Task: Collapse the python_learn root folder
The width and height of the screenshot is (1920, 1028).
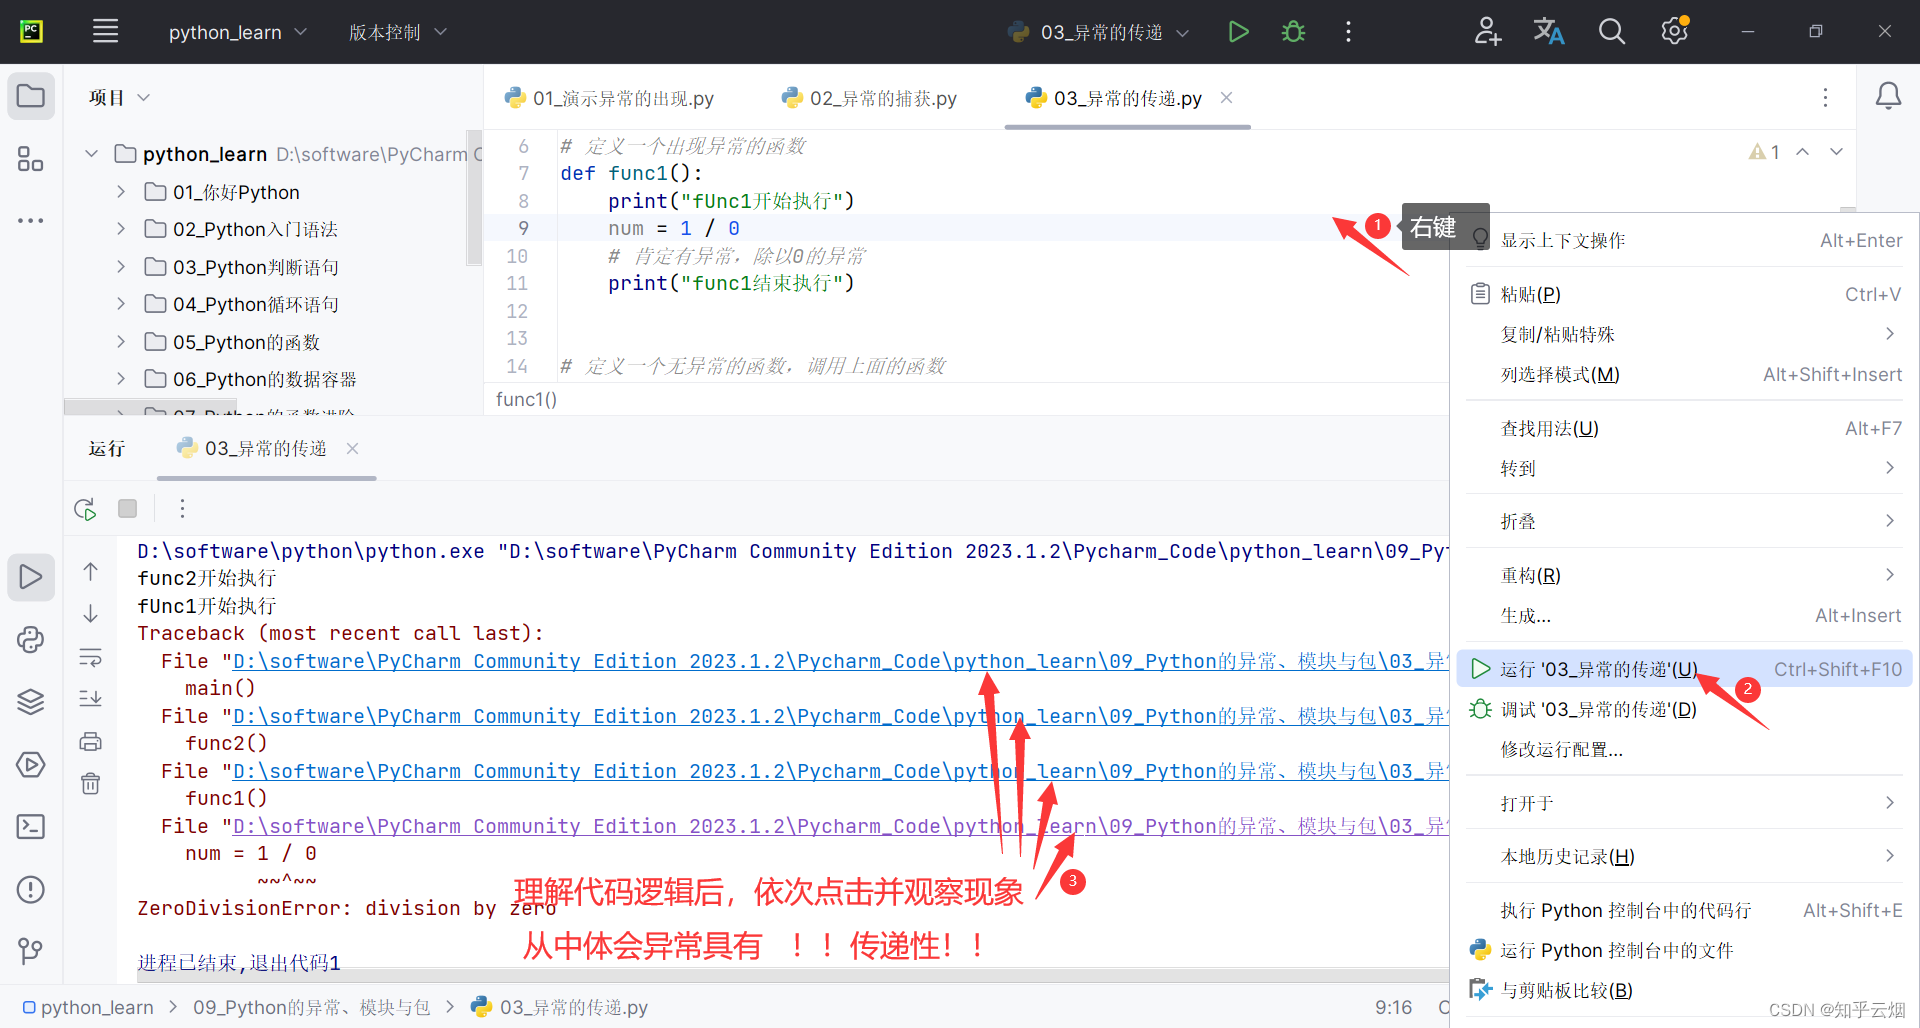Action: [91, 154]
